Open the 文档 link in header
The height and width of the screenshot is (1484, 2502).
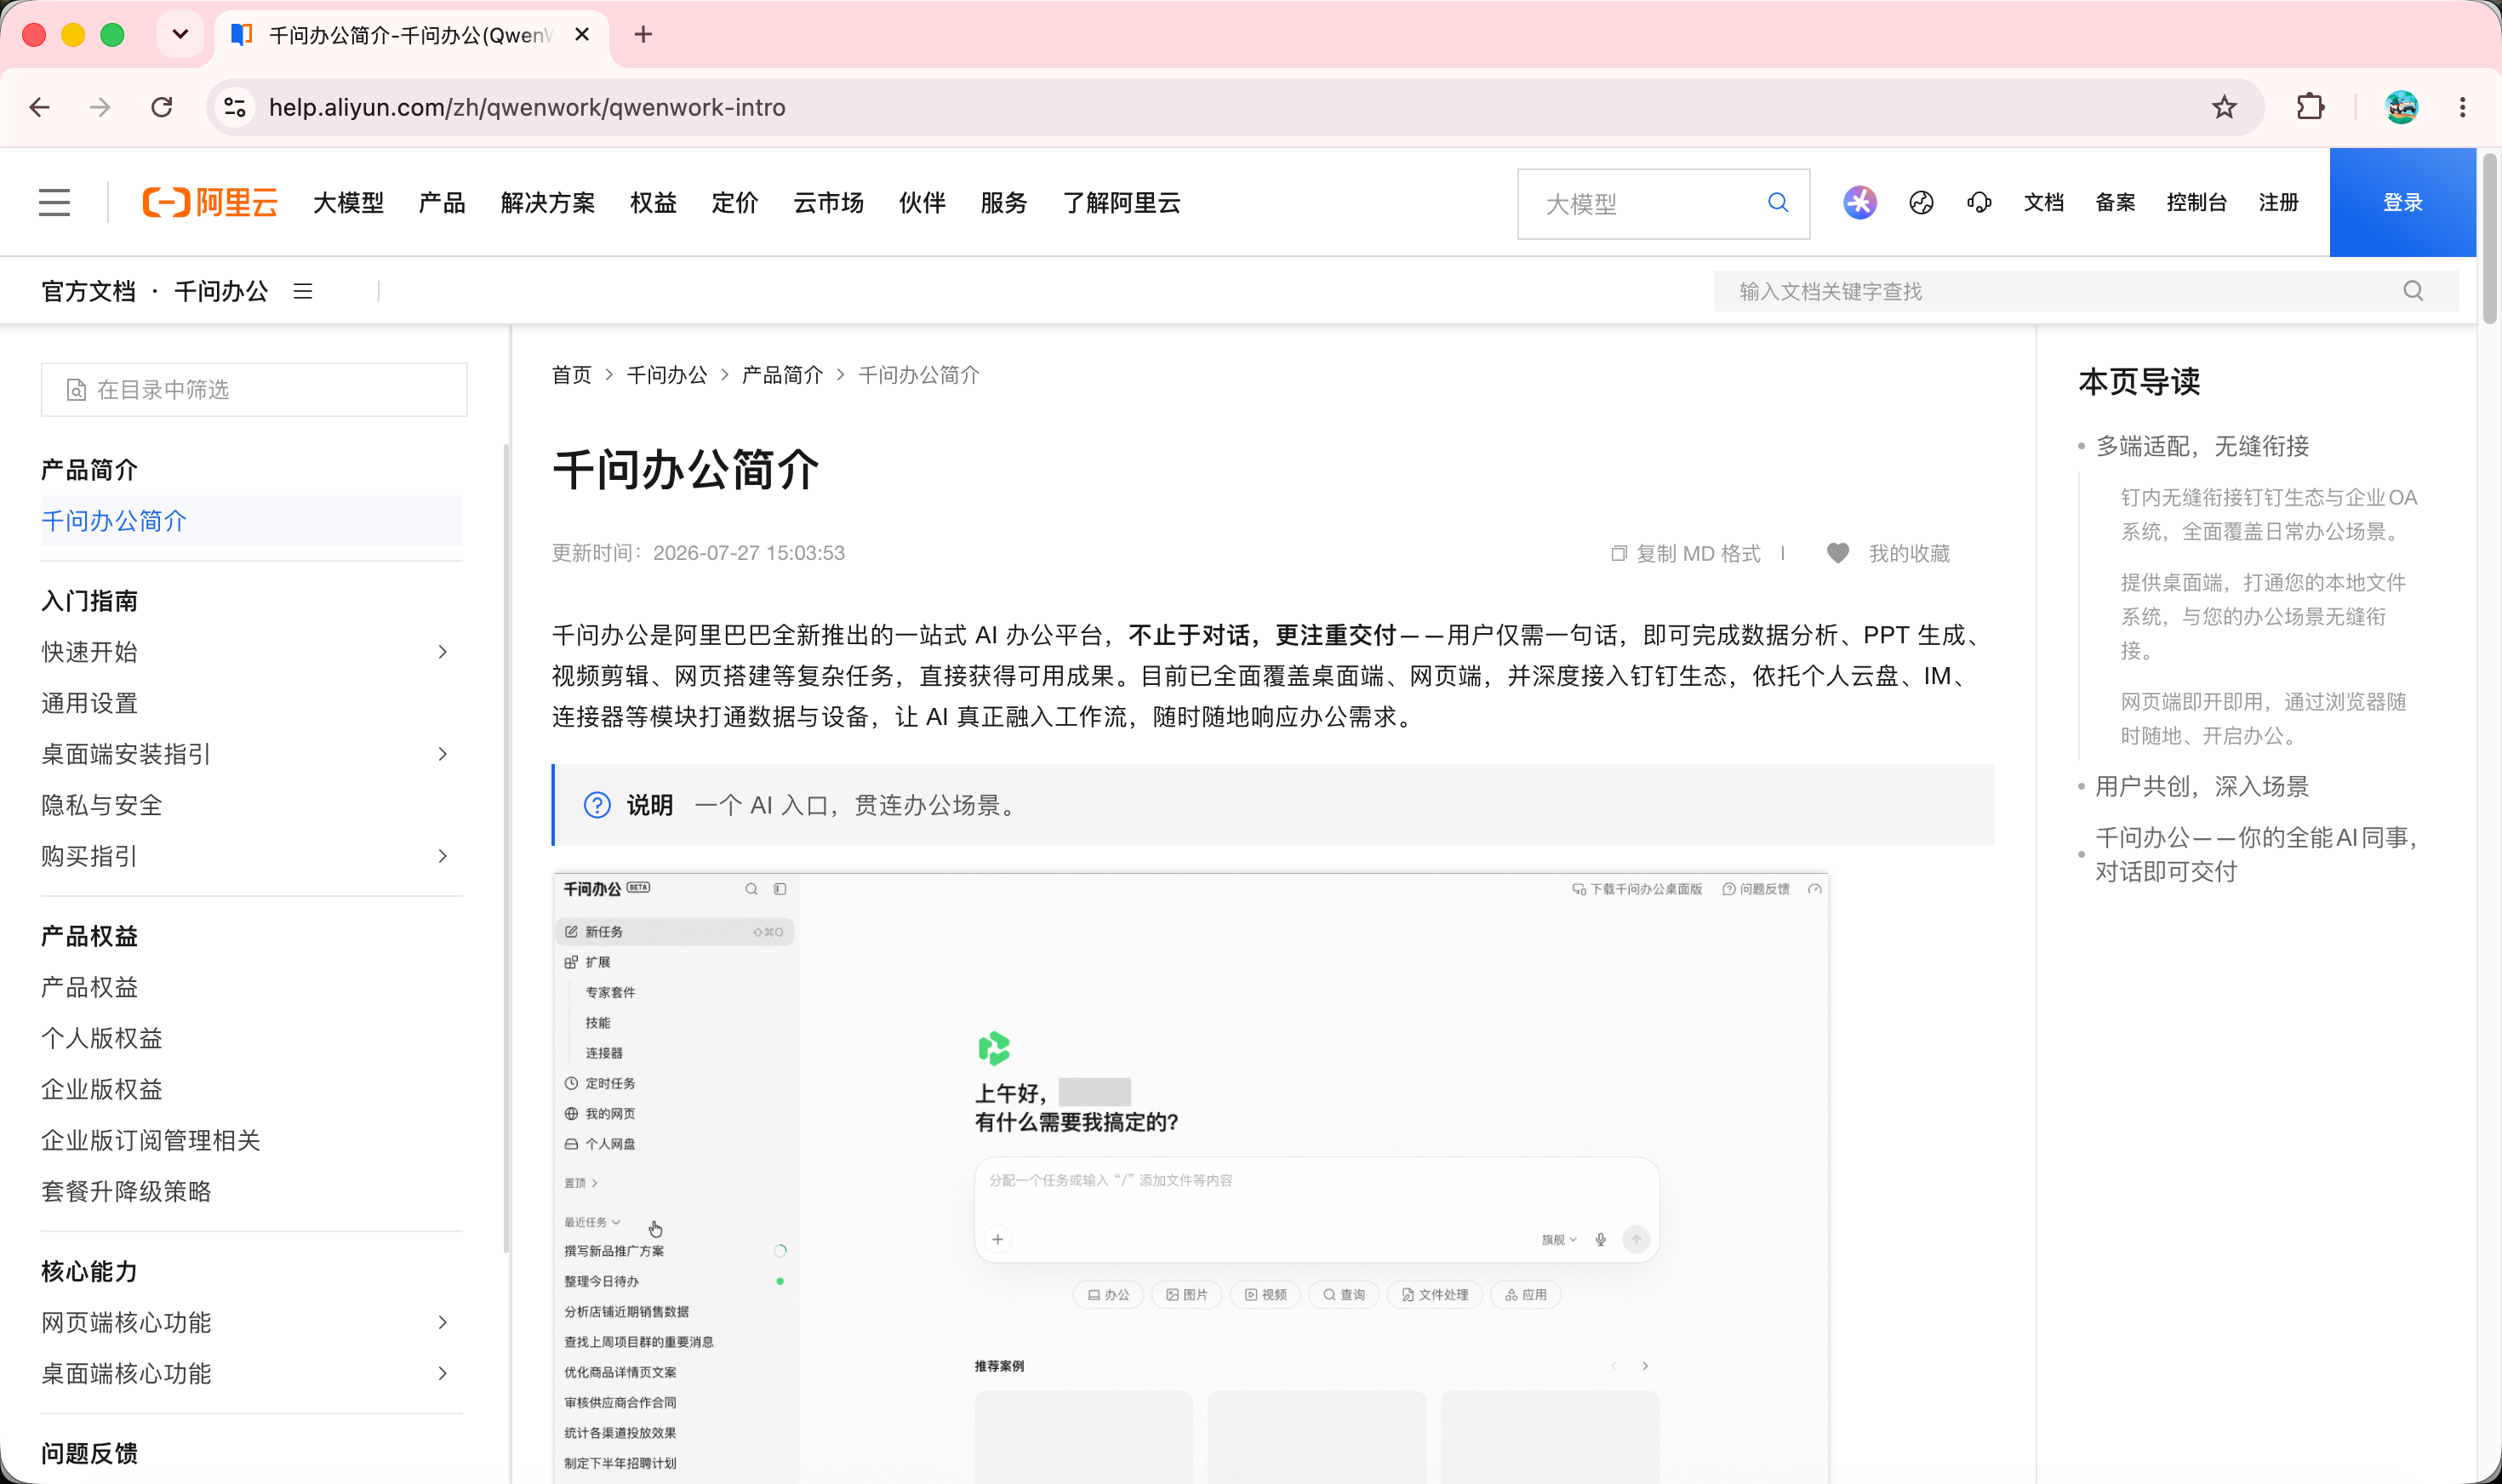(2043, 203)
